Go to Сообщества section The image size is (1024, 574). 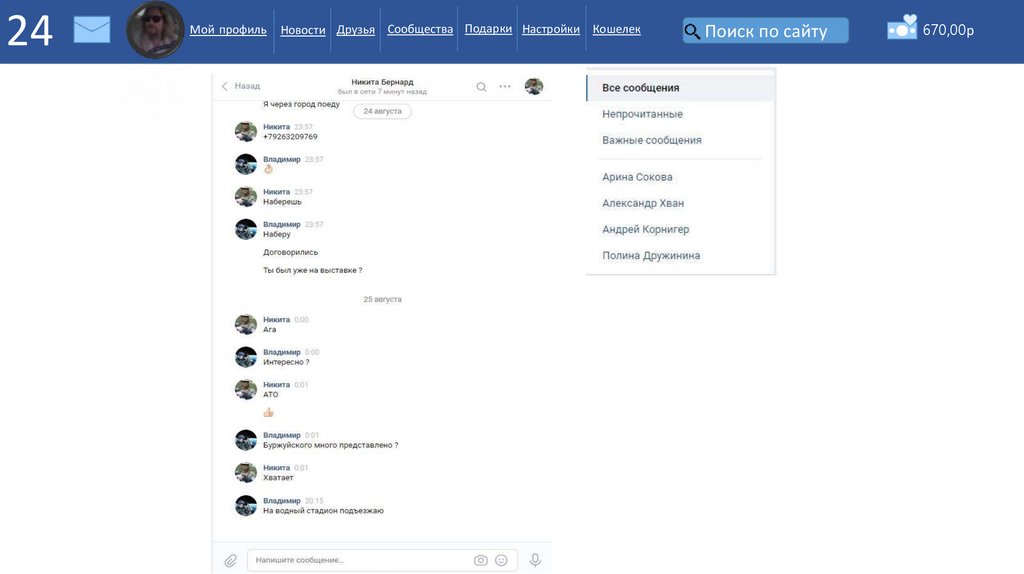(x=420, y=30)
